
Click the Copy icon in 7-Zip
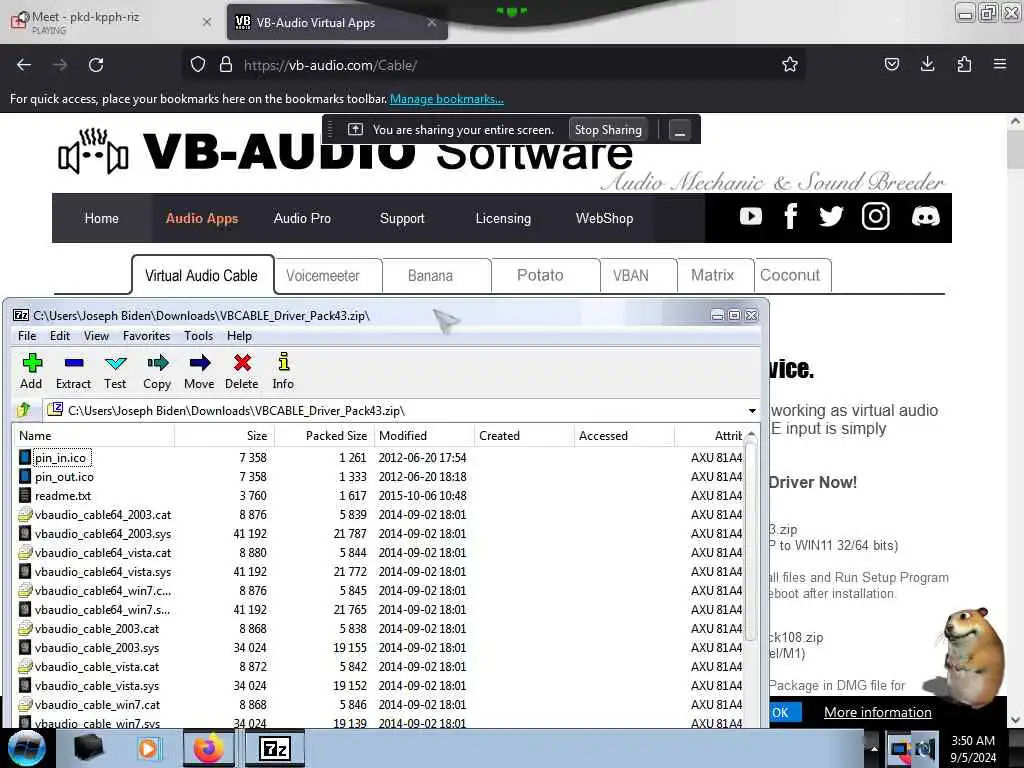157,371
